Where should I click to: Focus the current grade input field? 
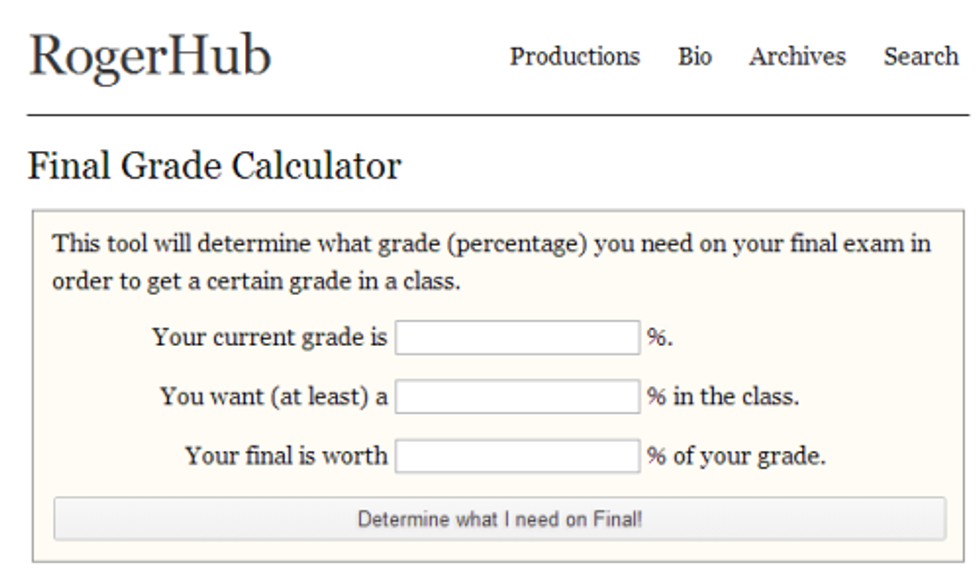point(517,338)
